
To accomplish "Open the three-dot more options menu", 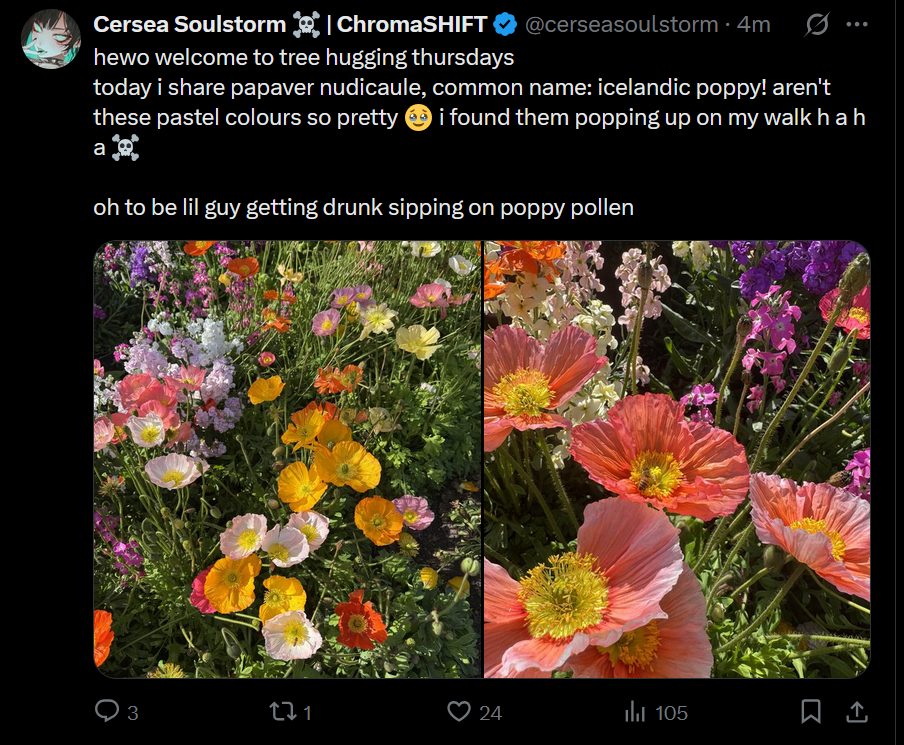I will [857, 24].
